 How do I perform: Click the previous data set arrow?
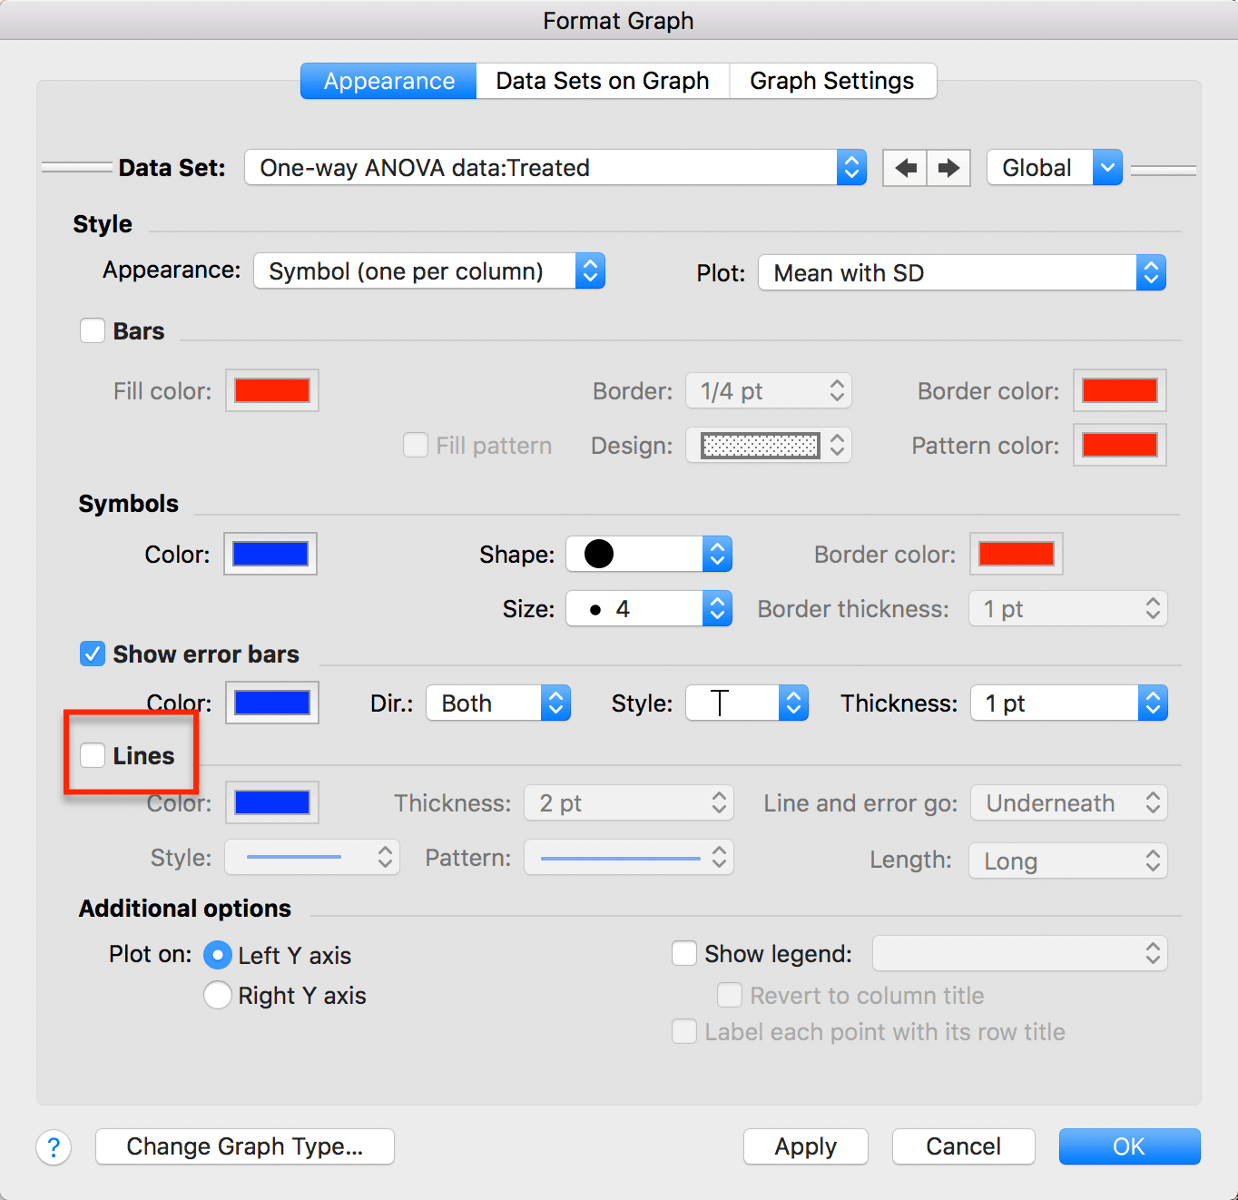click(x=904, y=167)
